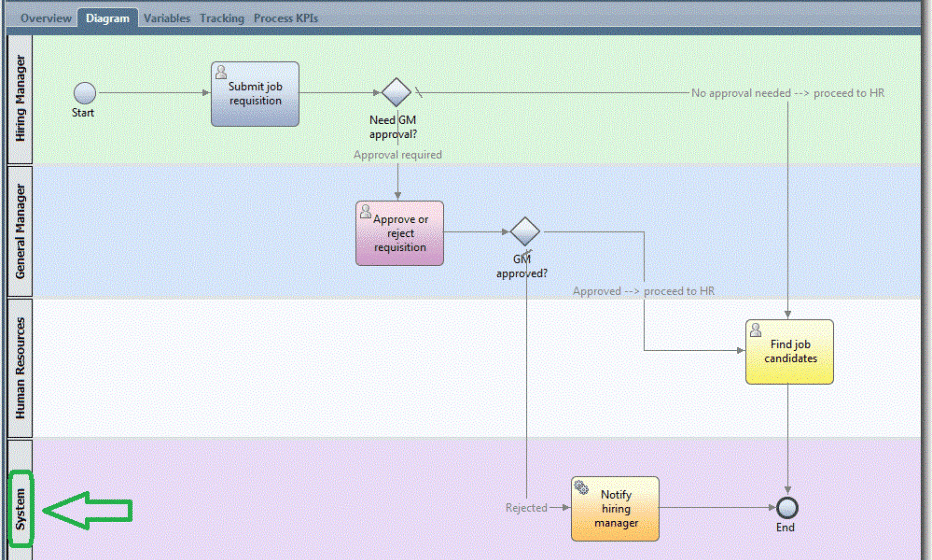Click user icon on Submit job requisition
Viewport: 932px width, 560px height.
pos(222,72)
